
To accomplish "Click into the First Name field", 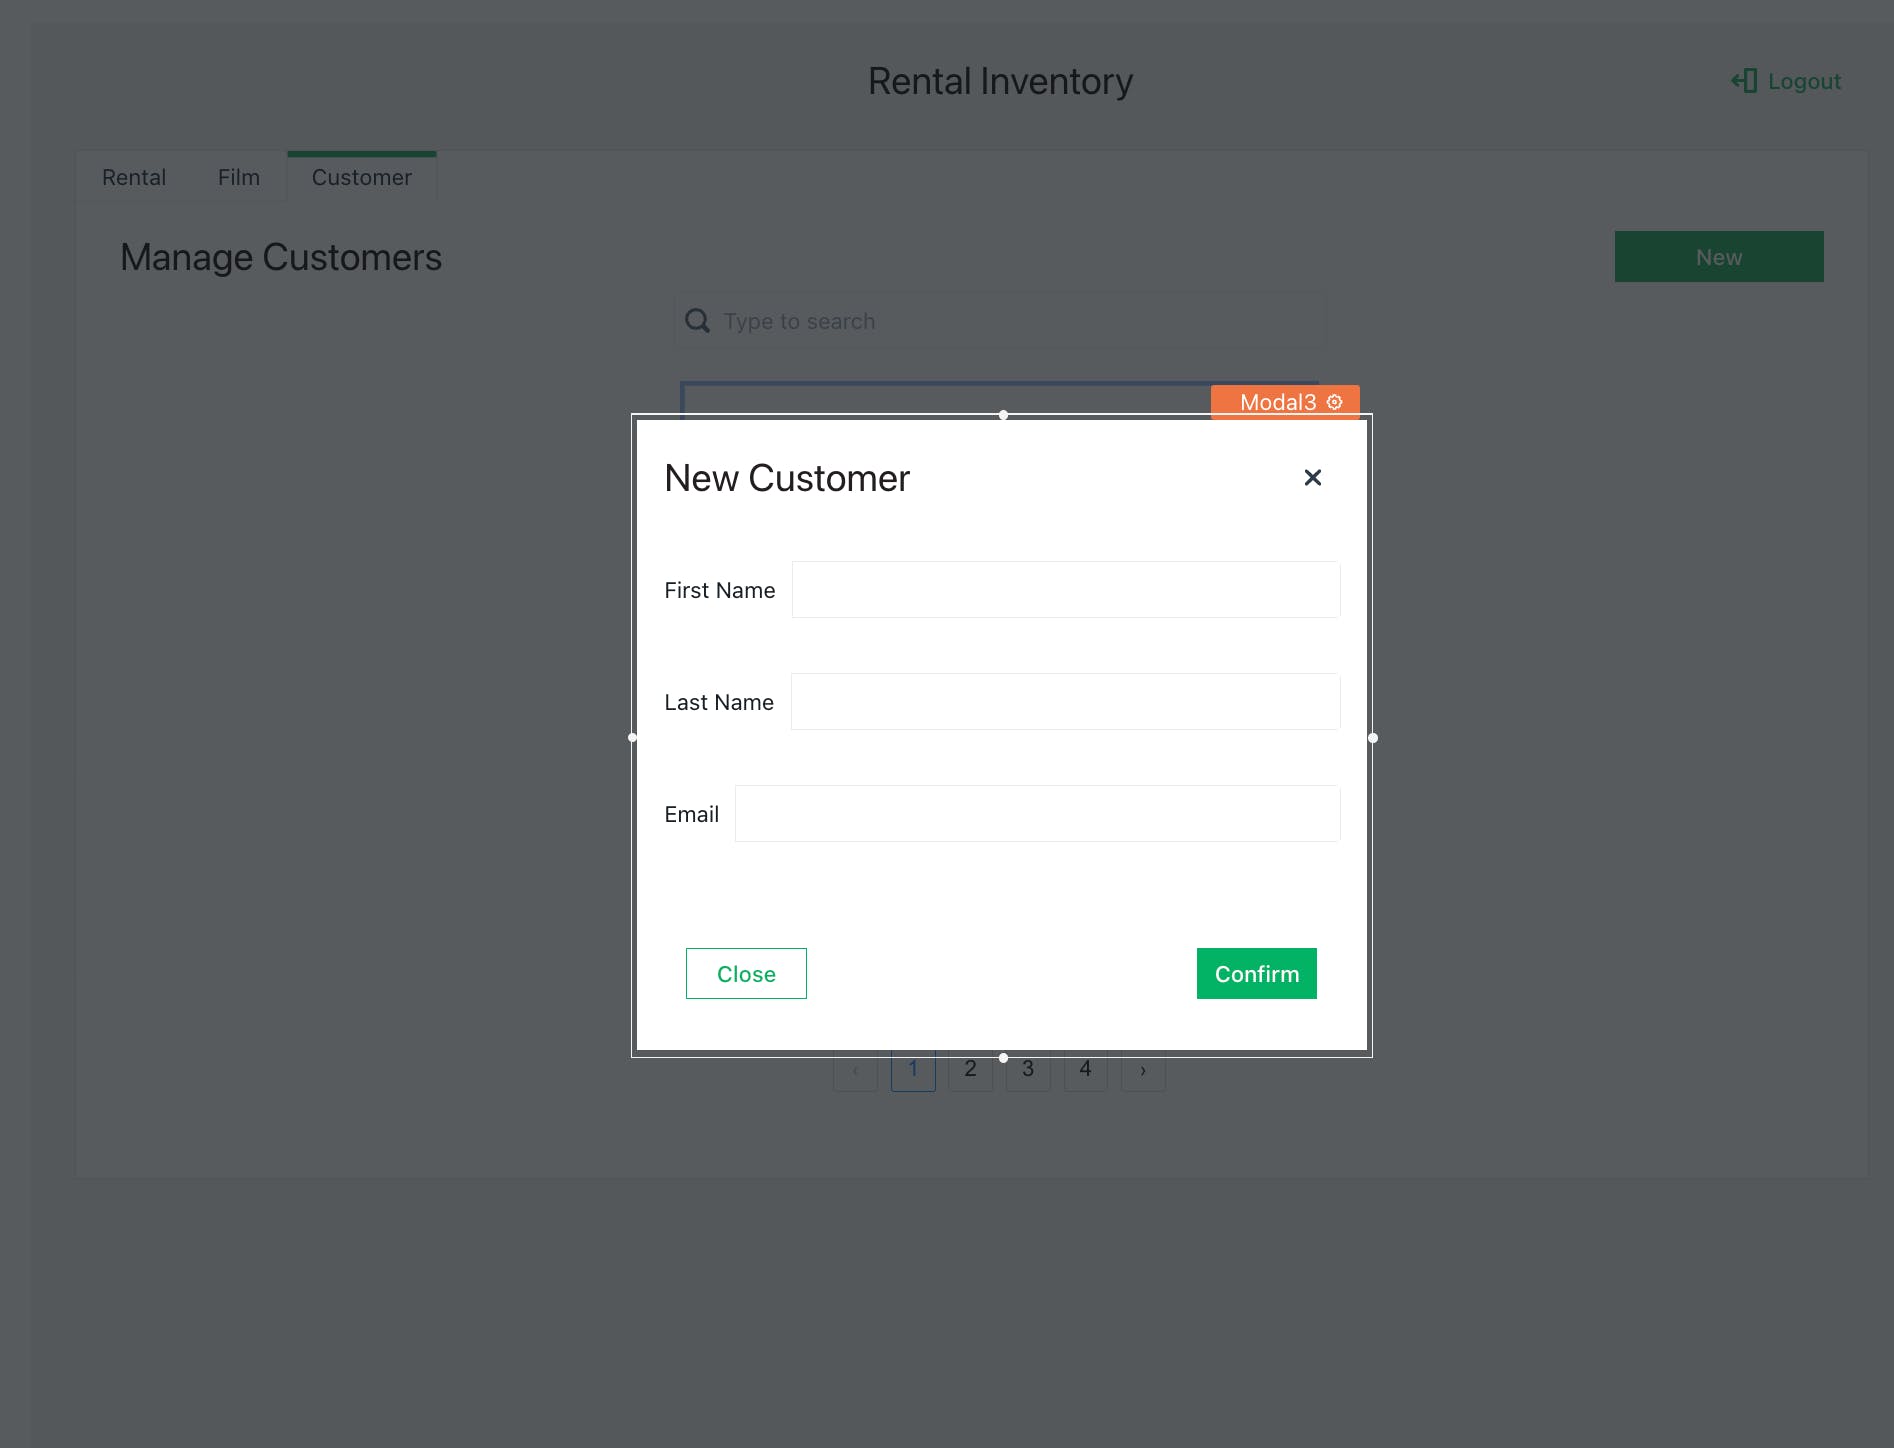I will [x=1065, y=590].
